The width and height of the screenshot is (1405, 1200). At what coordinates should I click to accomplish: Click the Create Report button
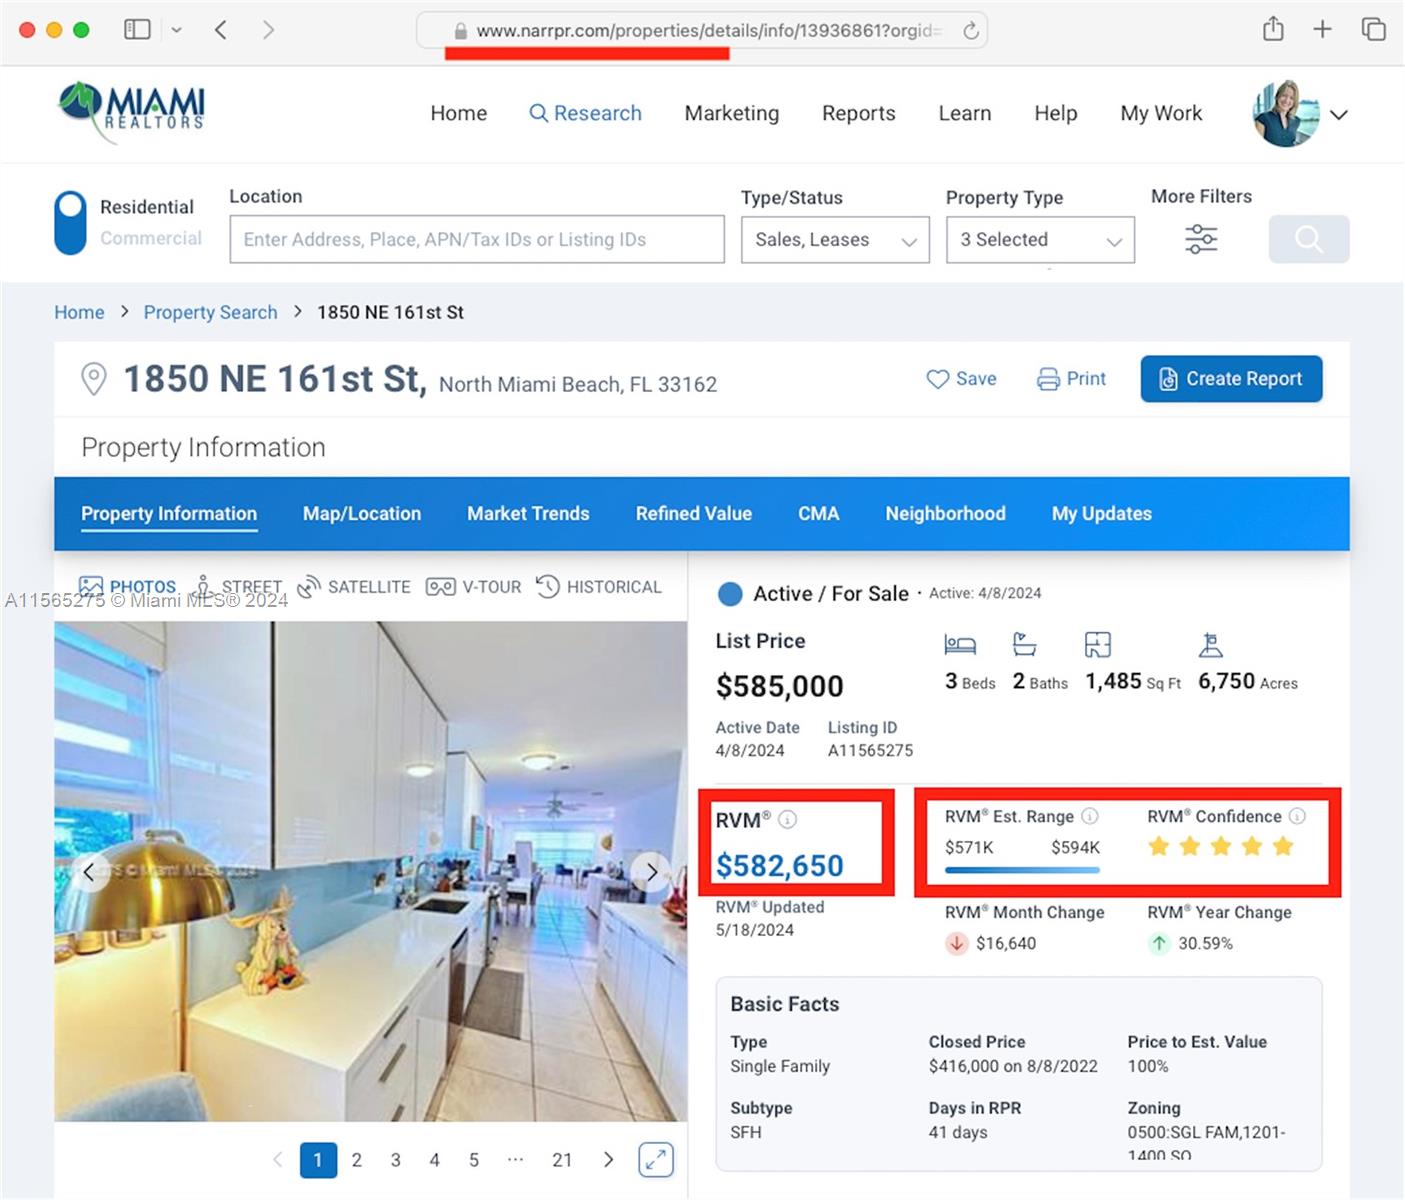(1230, 379)
